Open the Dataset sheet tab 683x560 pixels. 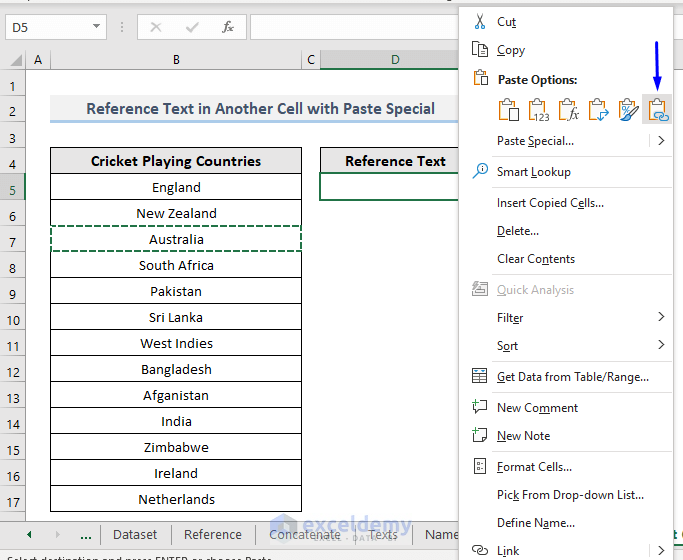134,535
